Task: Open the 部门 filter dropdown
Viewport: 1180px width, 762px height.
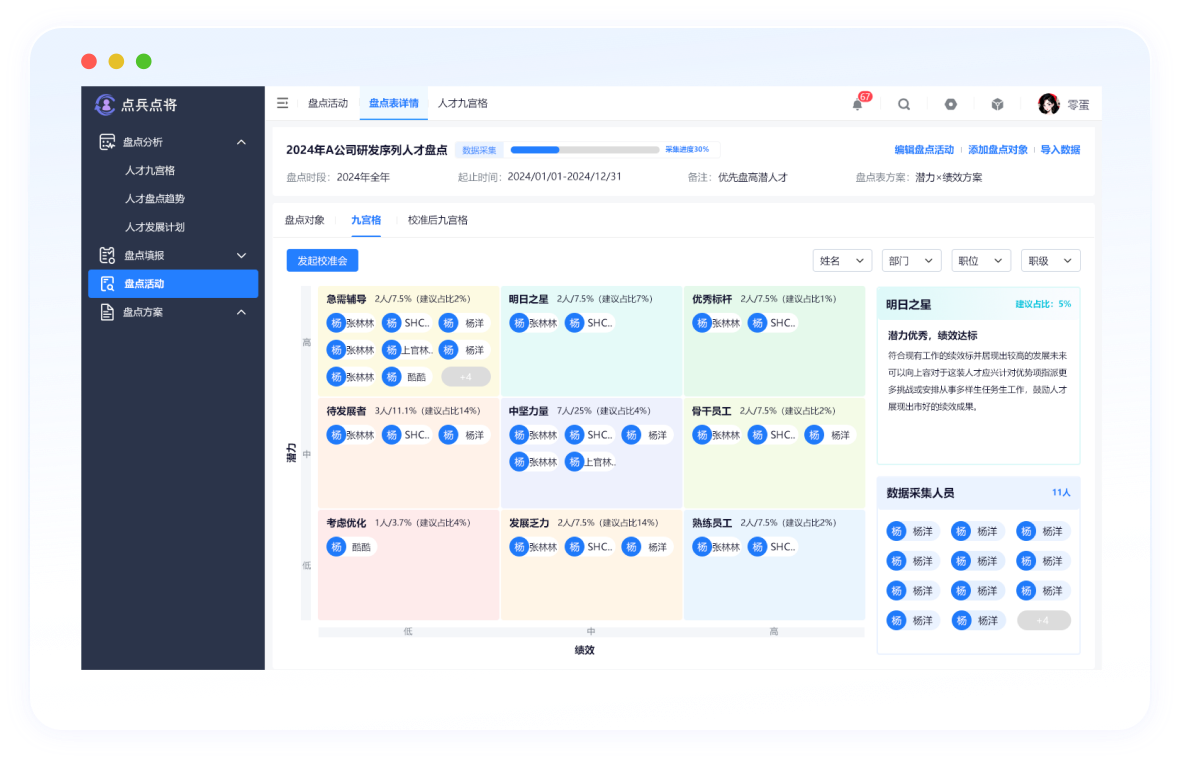Action: pyautogui.click(x=911, y=261)
